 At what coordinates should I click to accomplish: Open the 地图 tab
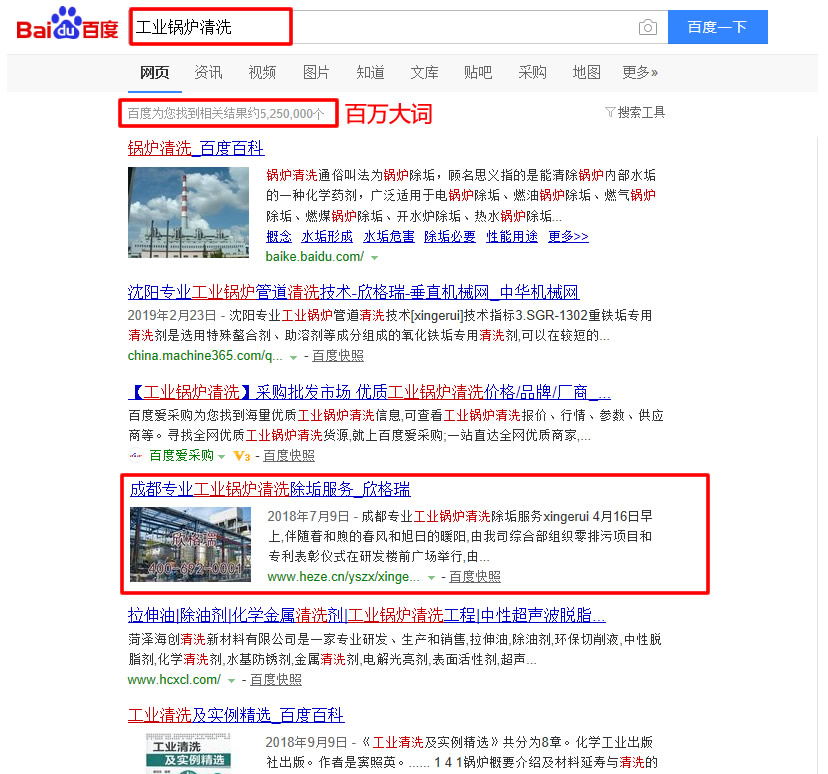pyautogui.click(x=586, y=72)
